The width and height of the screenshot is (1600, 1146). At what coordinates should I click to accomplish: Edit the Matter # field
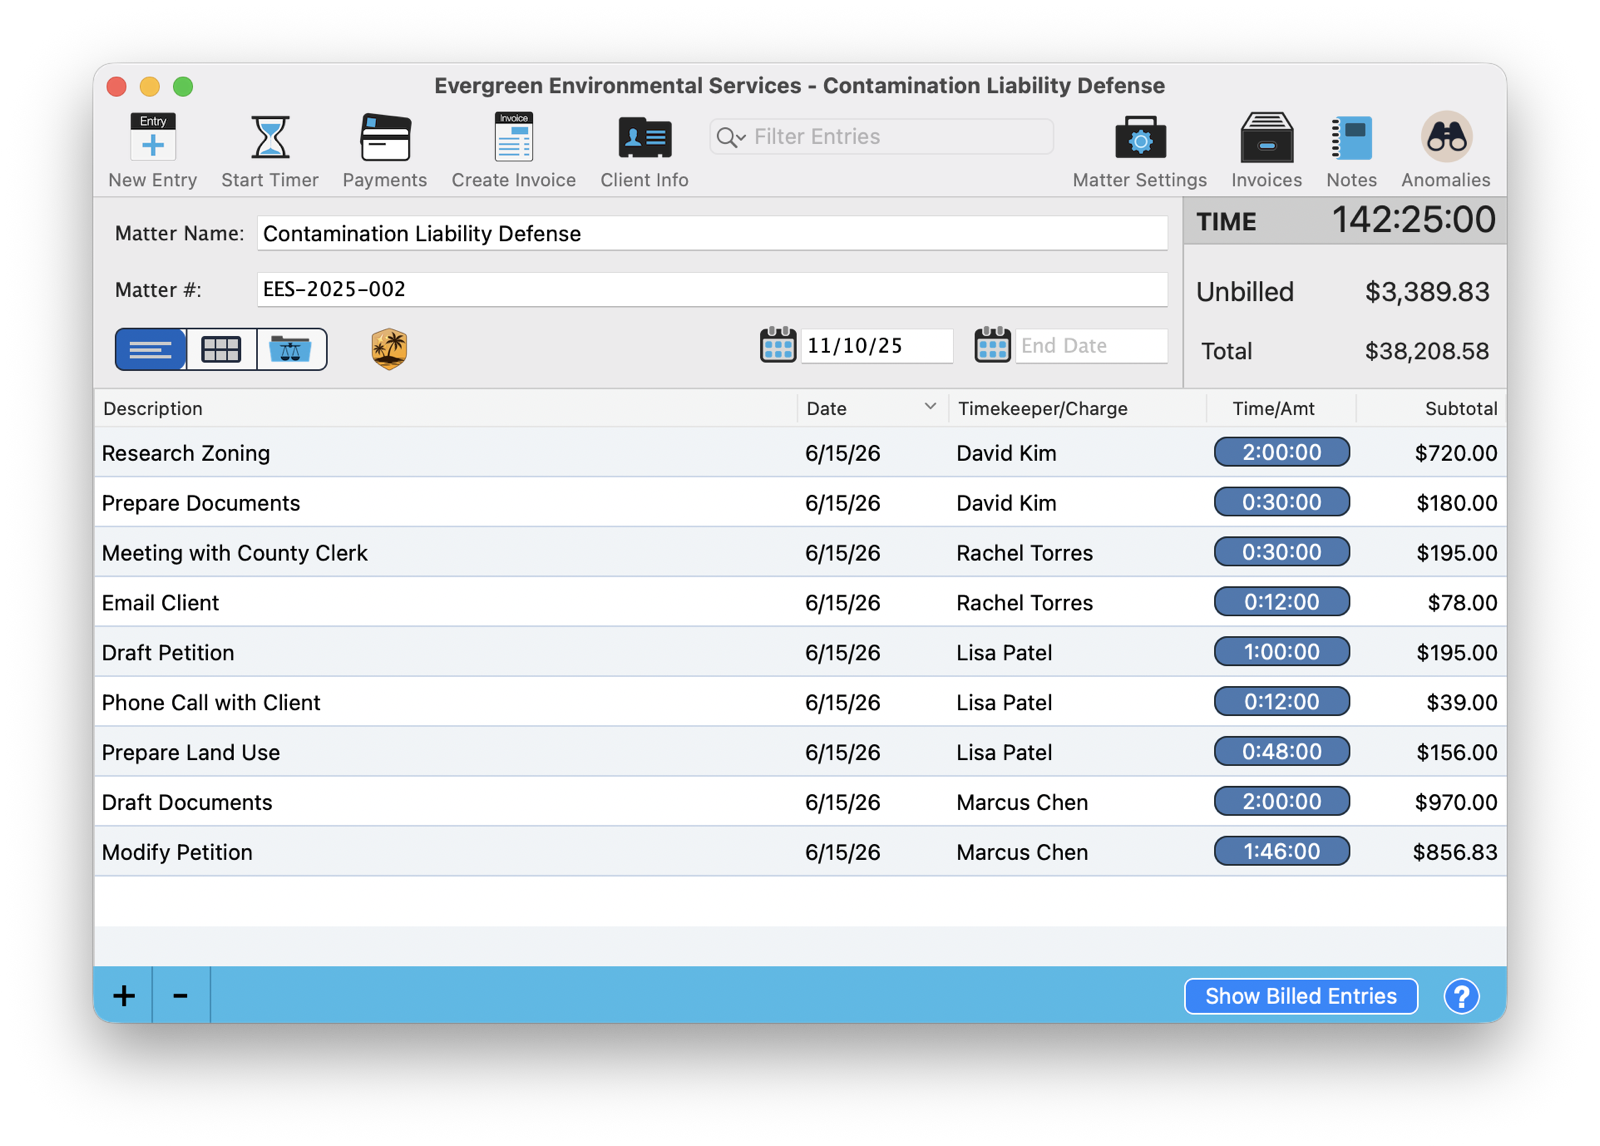[x=712, y=290]
